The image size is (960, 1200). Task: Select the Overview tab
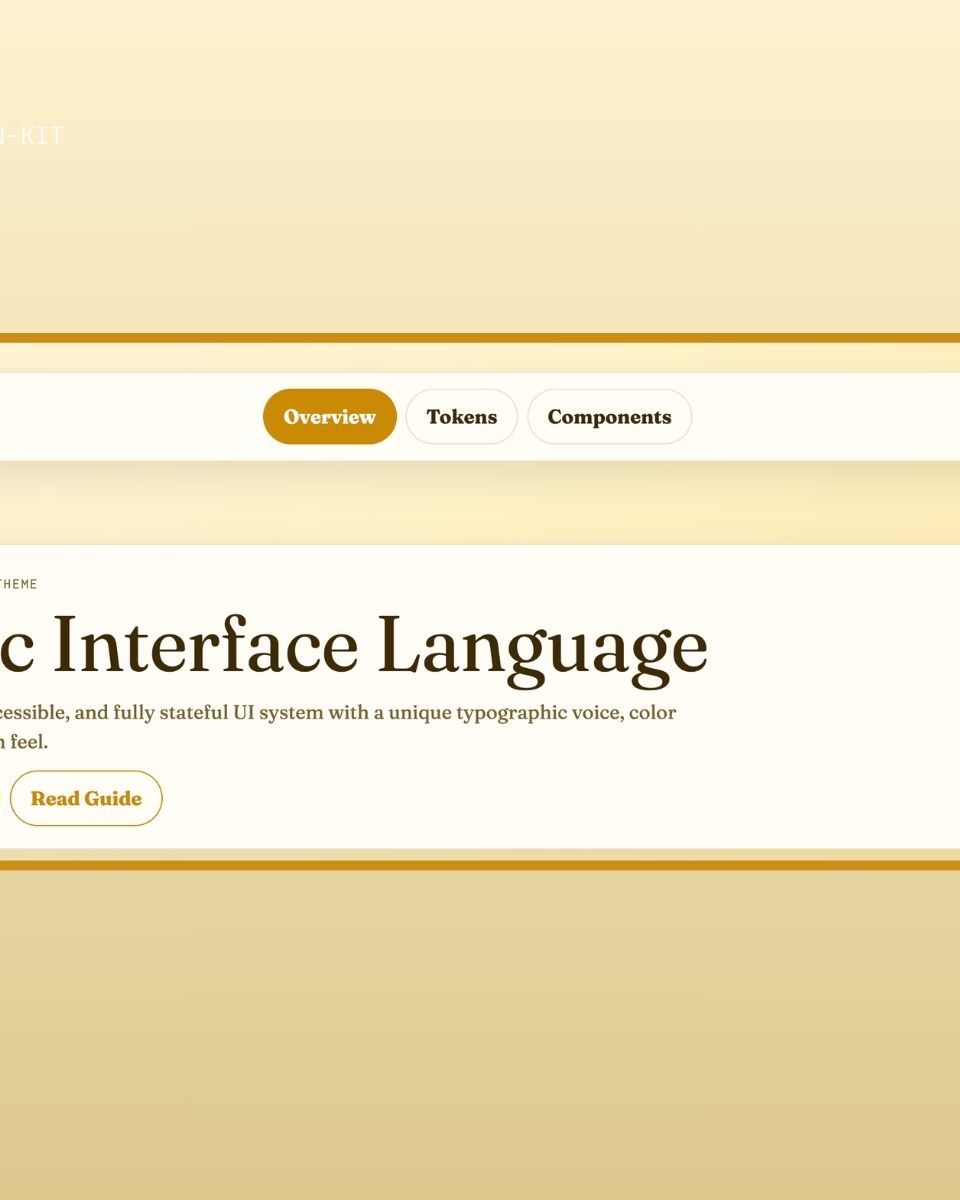click(x=330, y=417)
